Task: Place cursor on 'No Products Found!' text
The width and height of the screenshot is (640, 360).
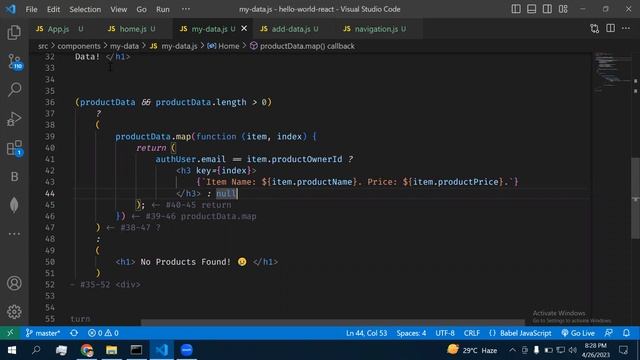Action: pos(185,262)
